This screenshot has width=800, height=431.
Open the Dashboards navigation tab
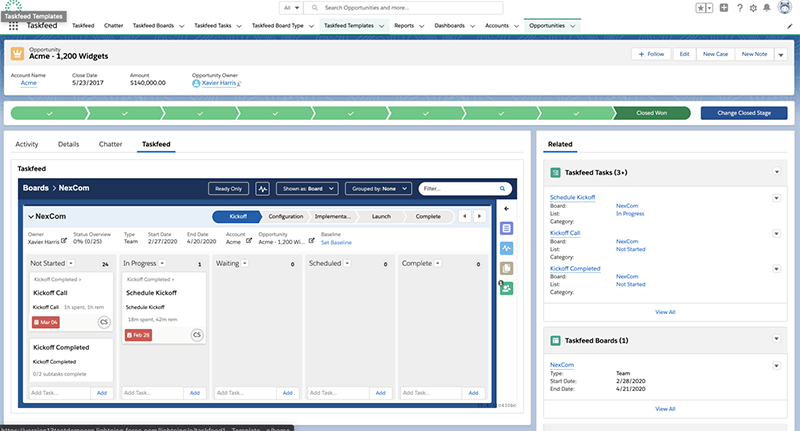(x=449, y=26)
